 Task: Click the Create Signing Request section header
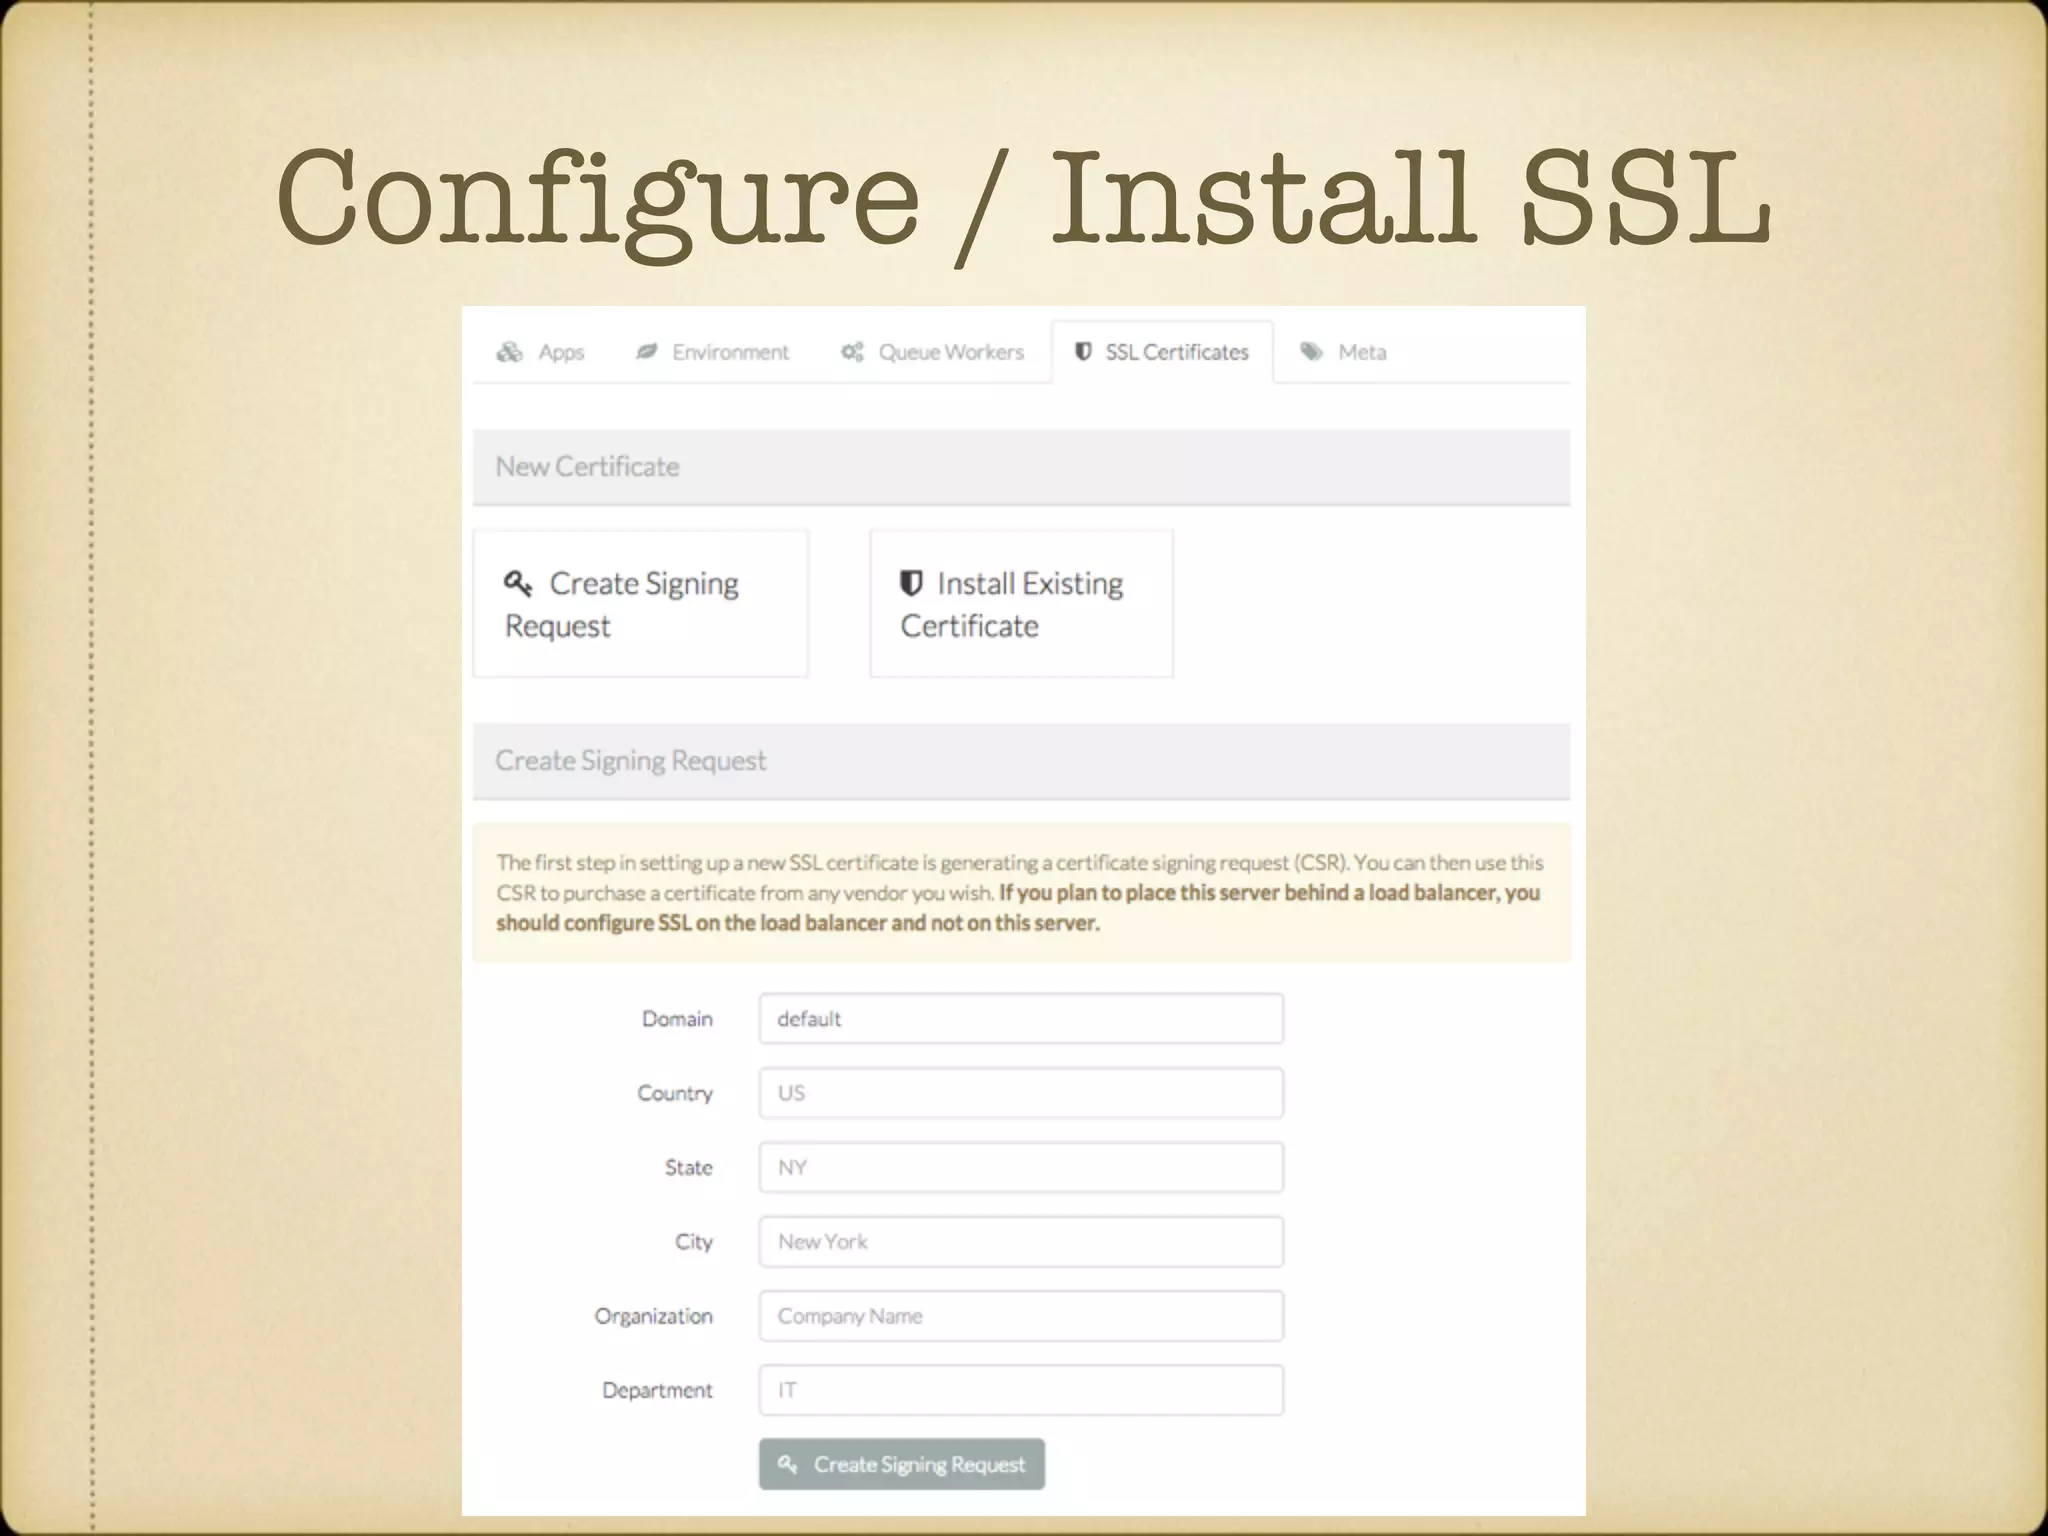[1021, 761]
